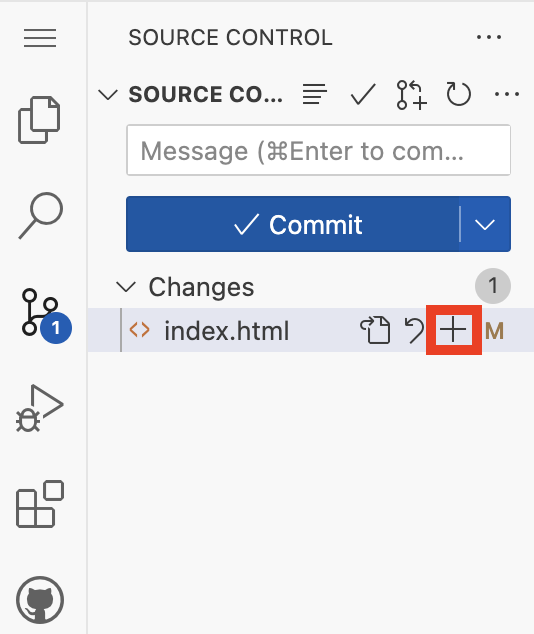Open the Run and Debug view

pyautogui.click(x=40, y=408)
